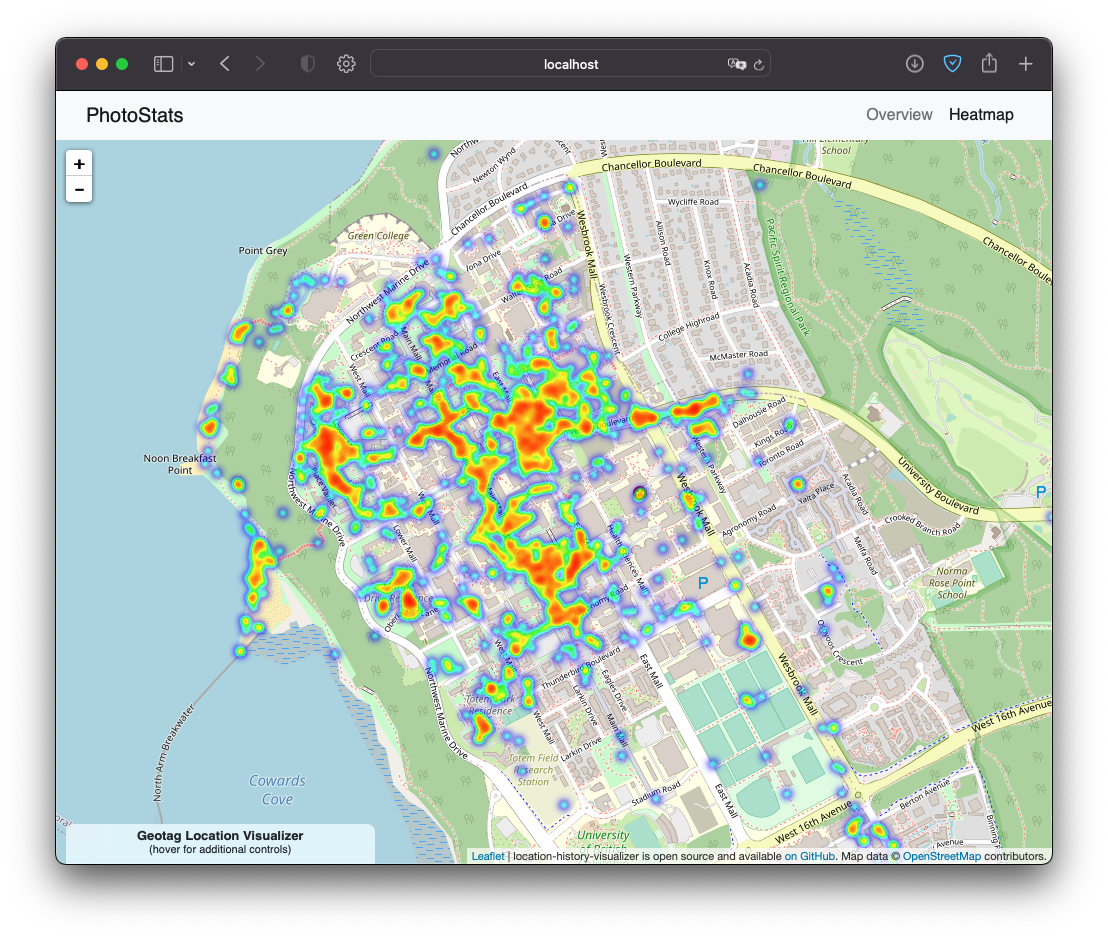Screen dimensions: 1108x938
Task: Click the 'Wycliffe Road' street label
Action: tap(693, 202)
